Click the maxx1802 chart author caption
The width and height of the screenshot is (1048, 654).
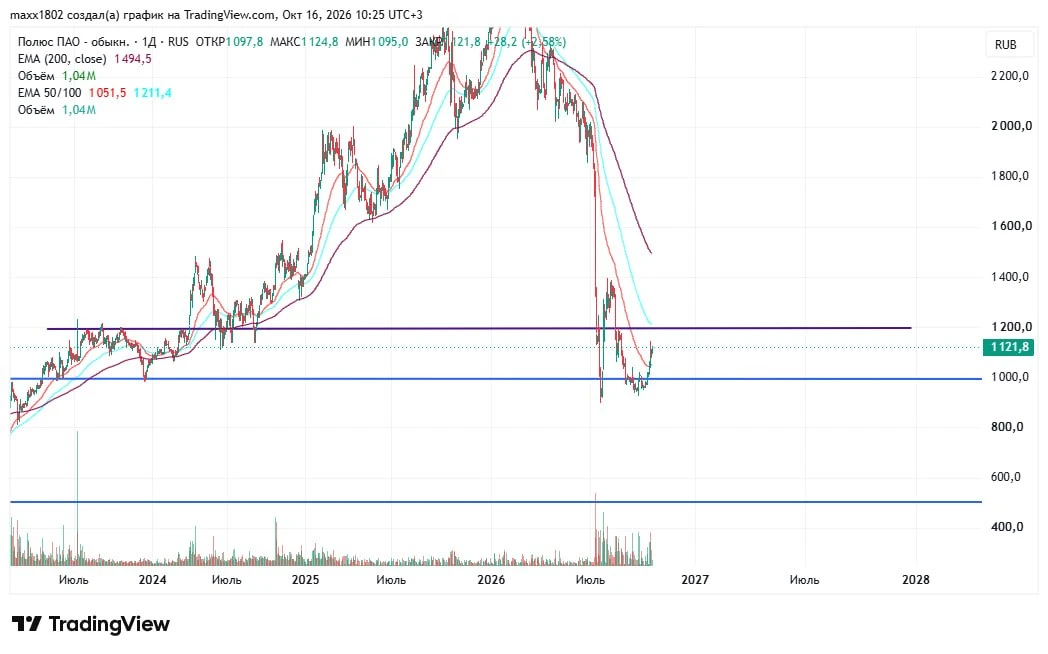tap(216, 15)
